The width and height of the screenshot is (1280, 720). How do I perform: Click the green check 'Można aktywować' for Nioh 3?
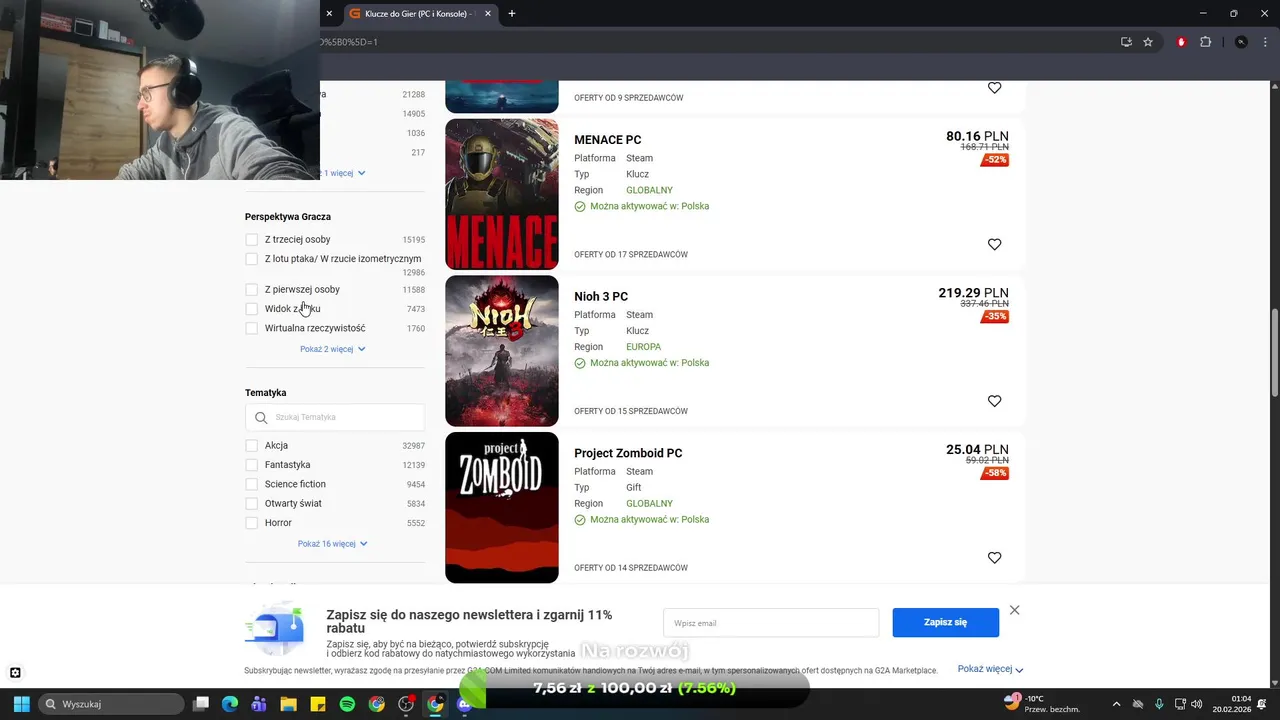(x=580, y=363)
